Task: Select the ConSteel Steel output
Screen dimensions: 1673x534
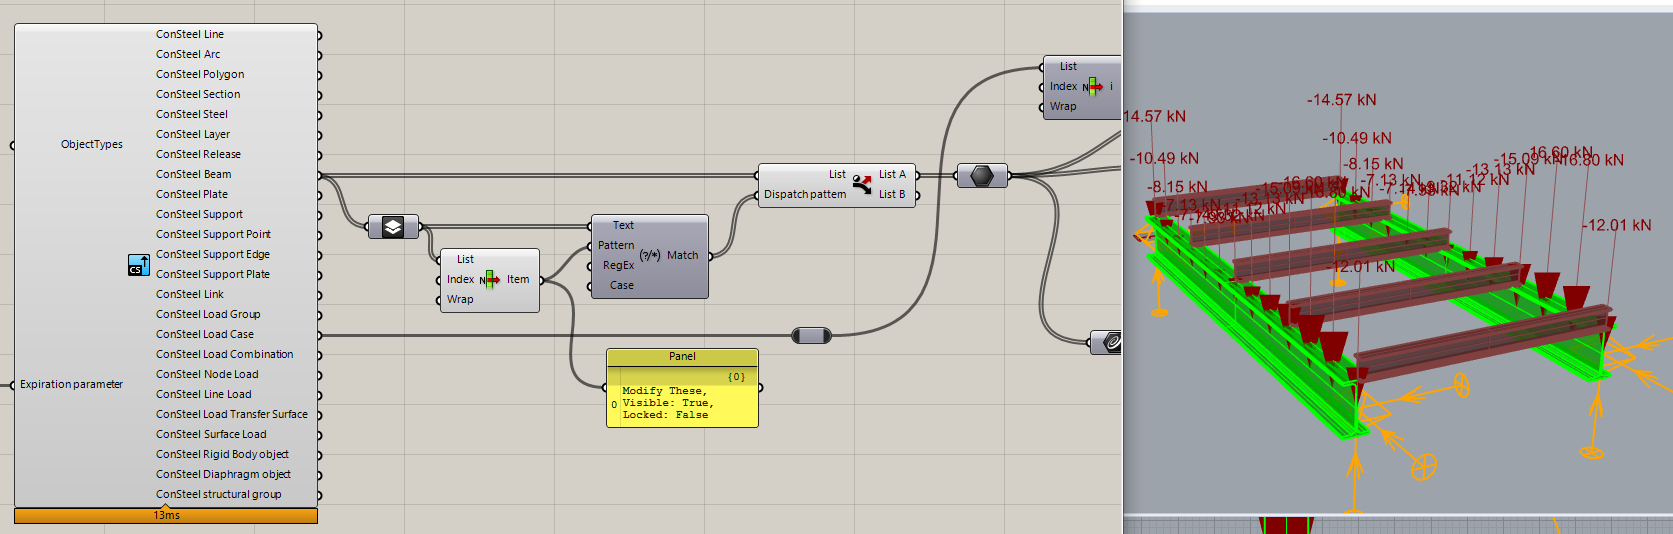Action: tap(192, 114)
